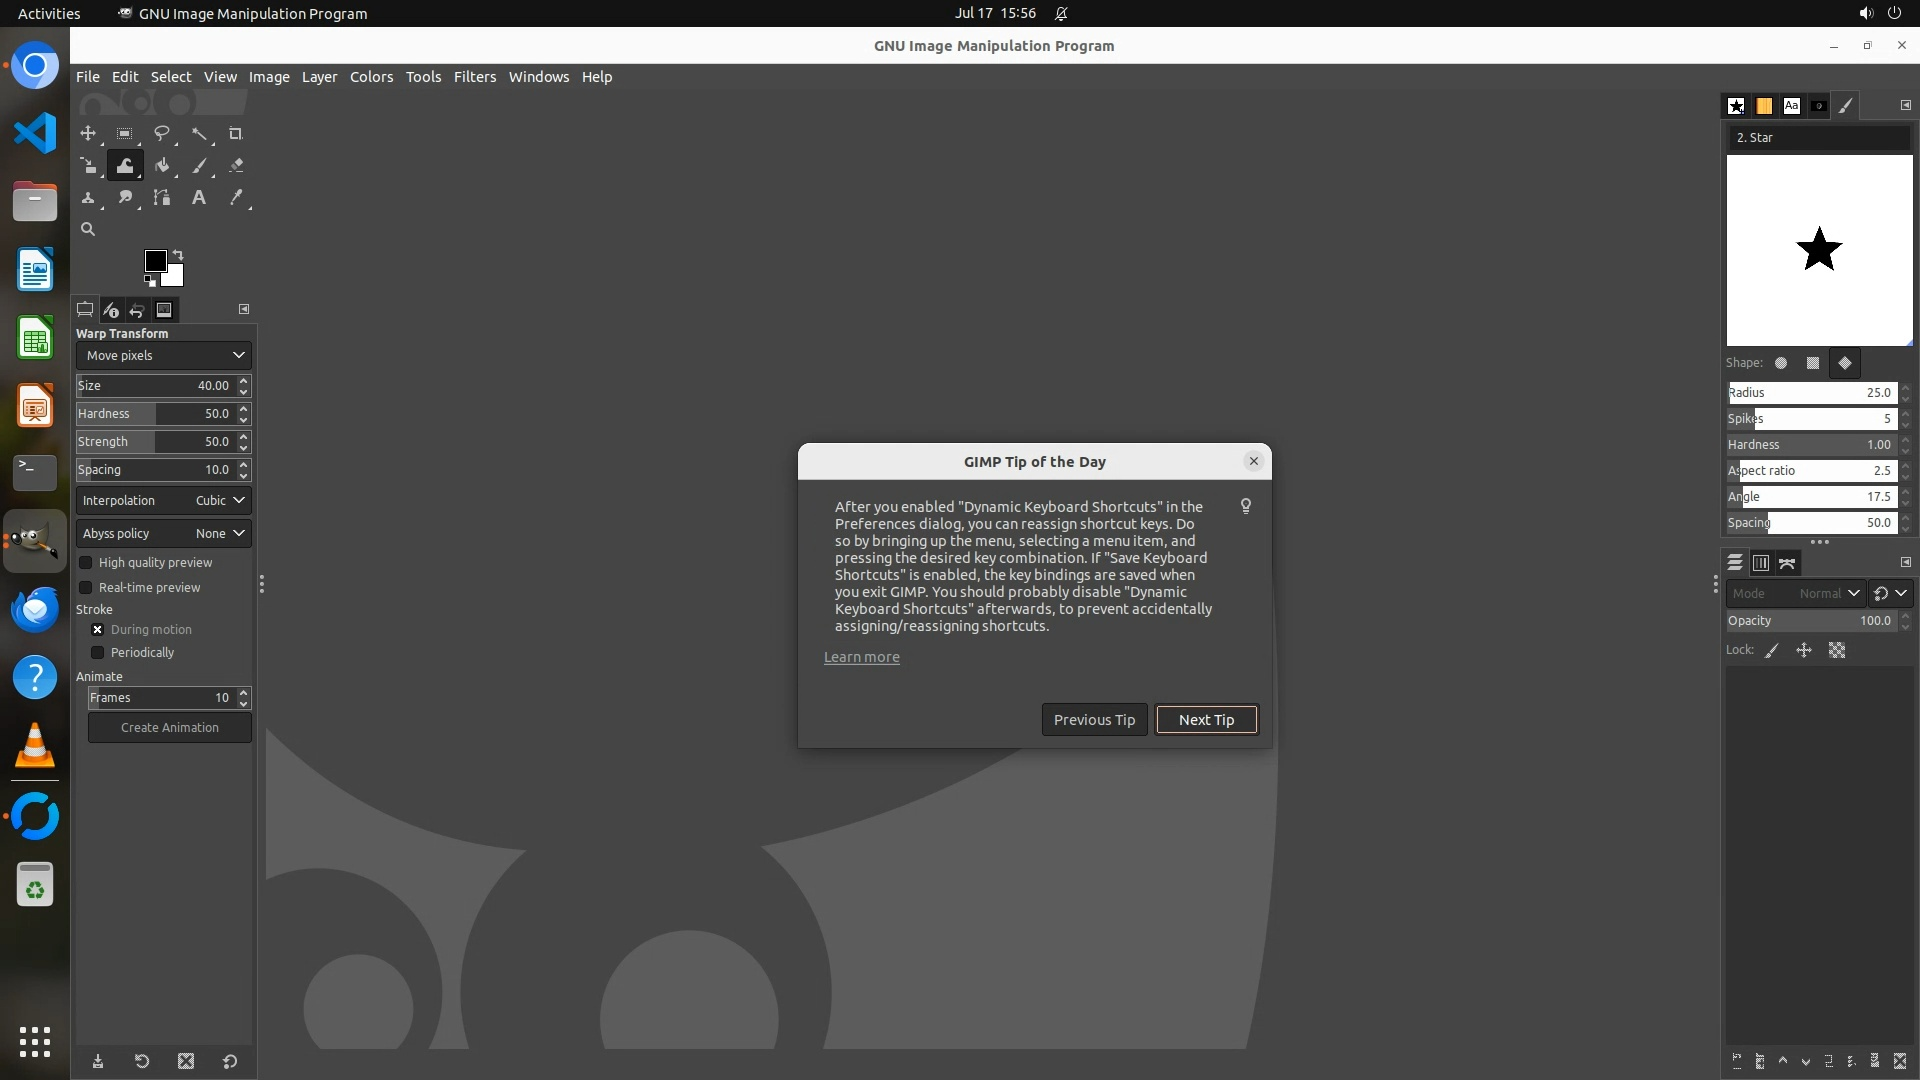1920x1080 pixels.
Task: Expand the Interpolation Cubic dropdown
Action: coord(164,501)
